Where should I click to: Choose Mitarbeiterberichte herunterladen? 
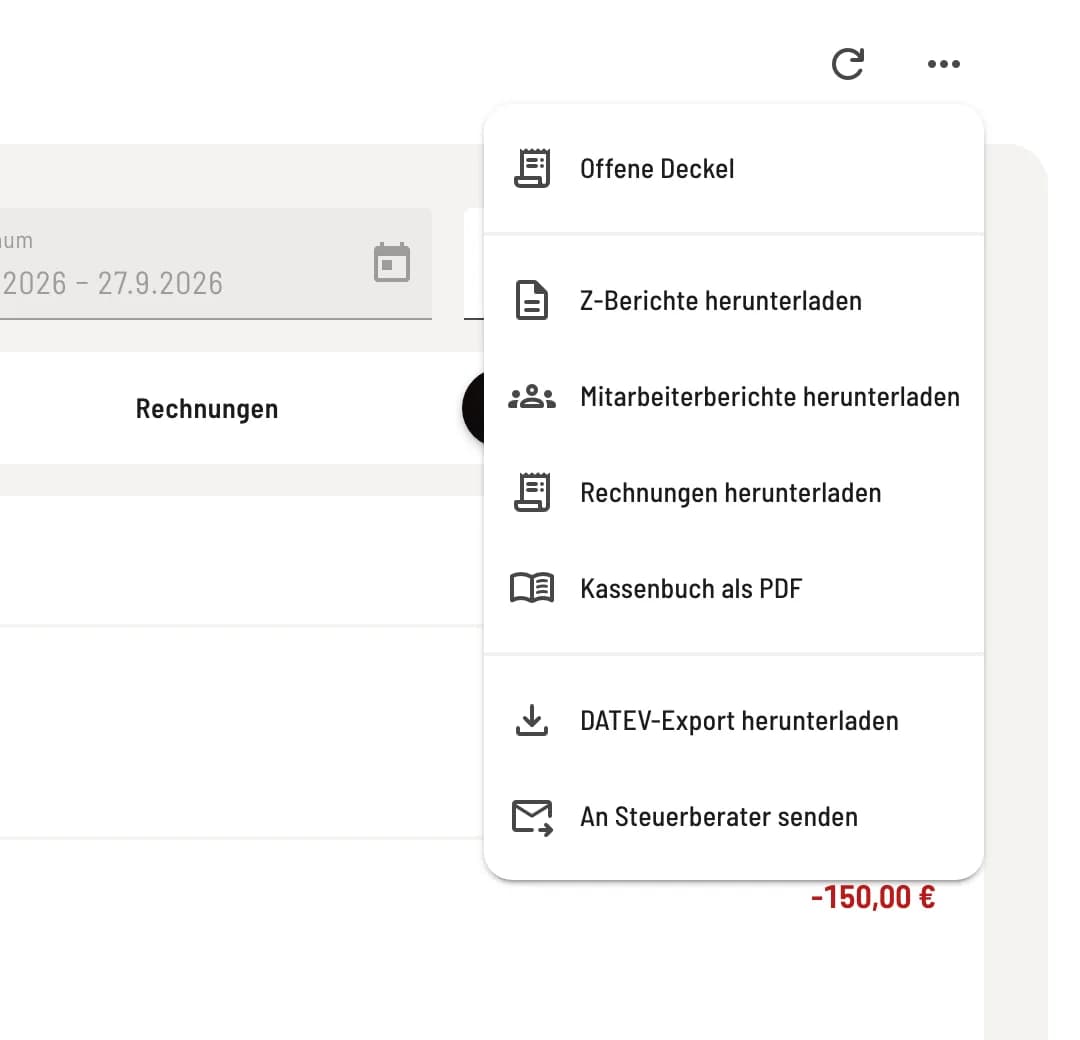tap(734, 397)
